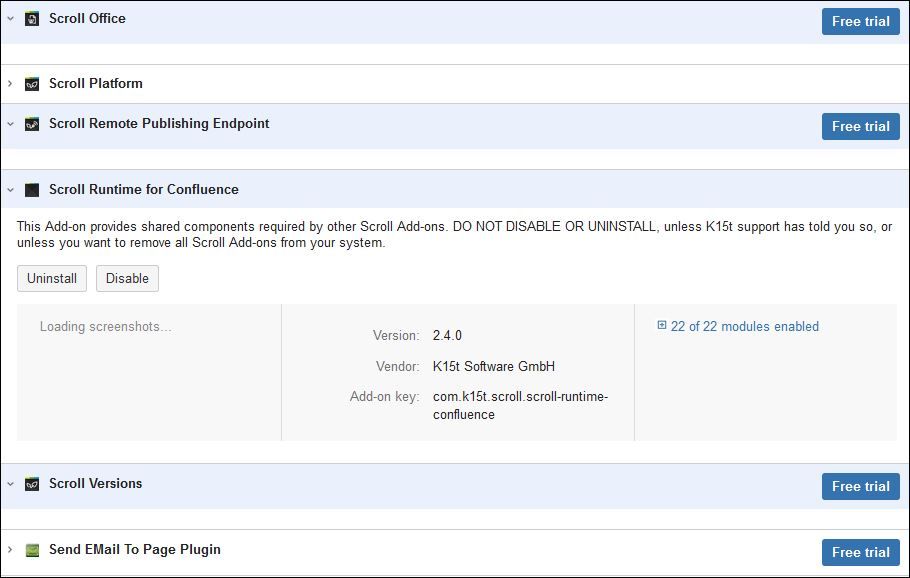
Task: Select the Scroll Runtime for Confluence title
Action: tap(144, 190)
